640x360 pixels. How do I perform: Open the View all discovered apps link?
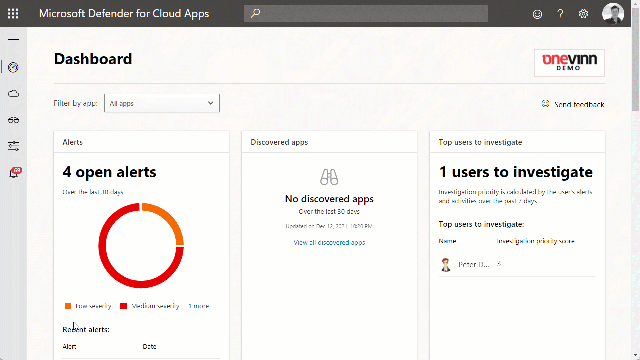pyautogui.click(x=329, y=242)
